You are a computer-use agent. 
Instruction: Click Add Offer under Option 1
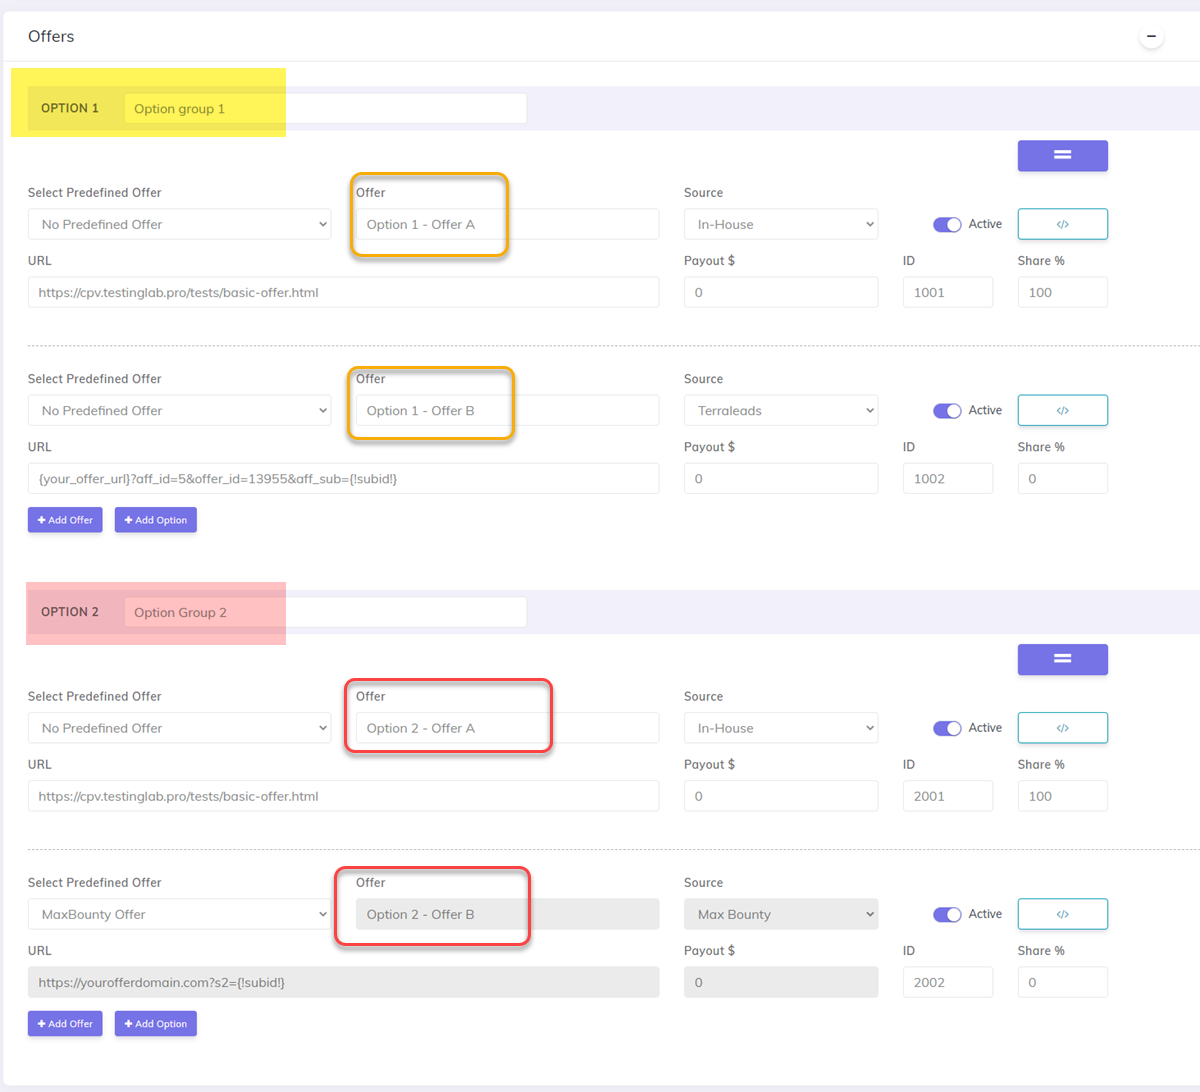tap(64, 519)
